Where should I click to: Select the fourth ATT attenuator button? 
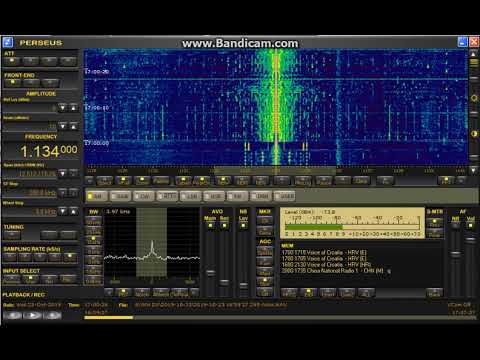pos(68,61)
